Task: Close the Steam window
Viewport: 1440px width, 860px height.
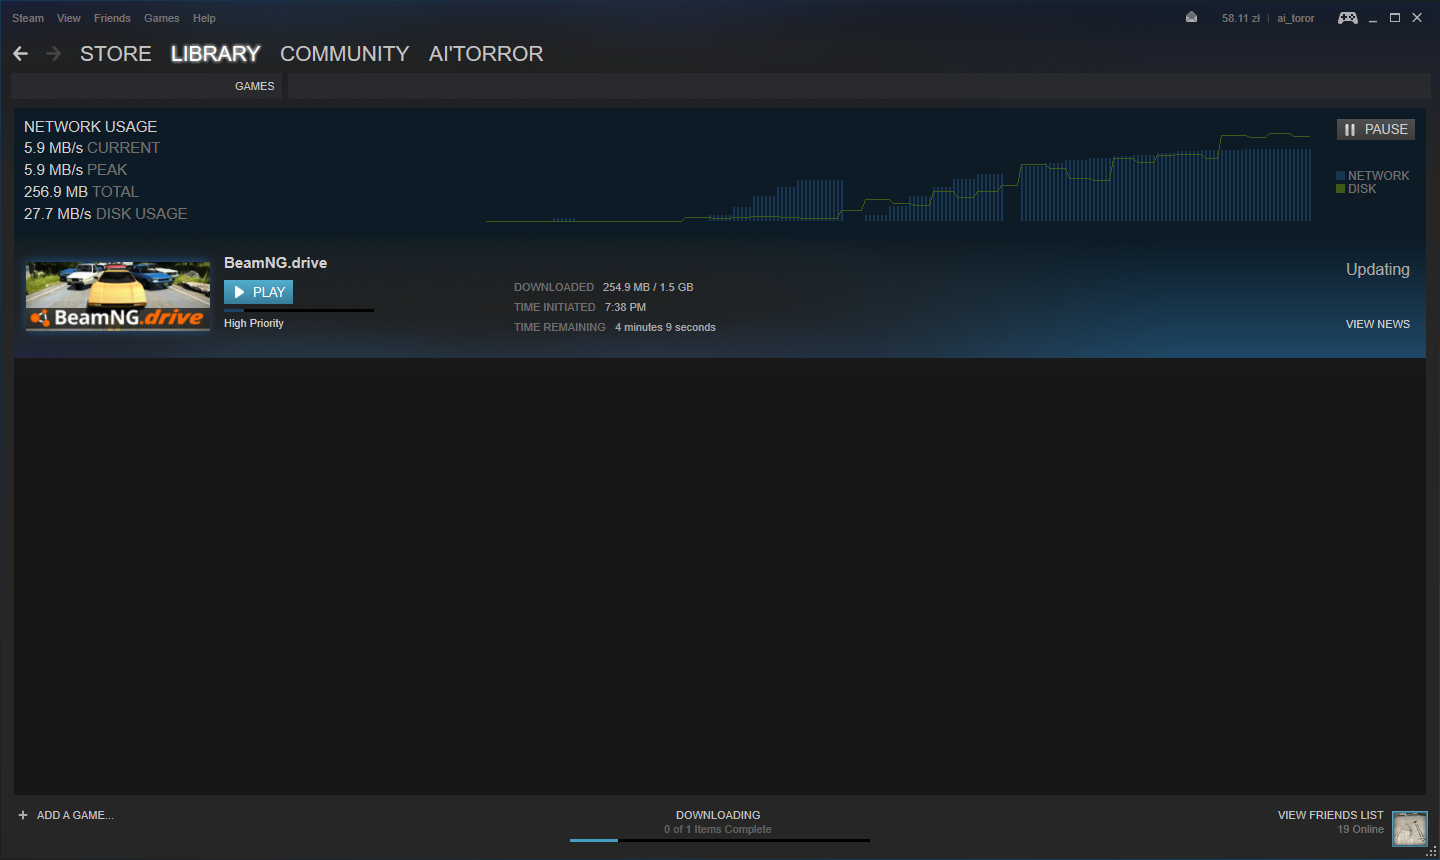Action: coord(1417,18)
